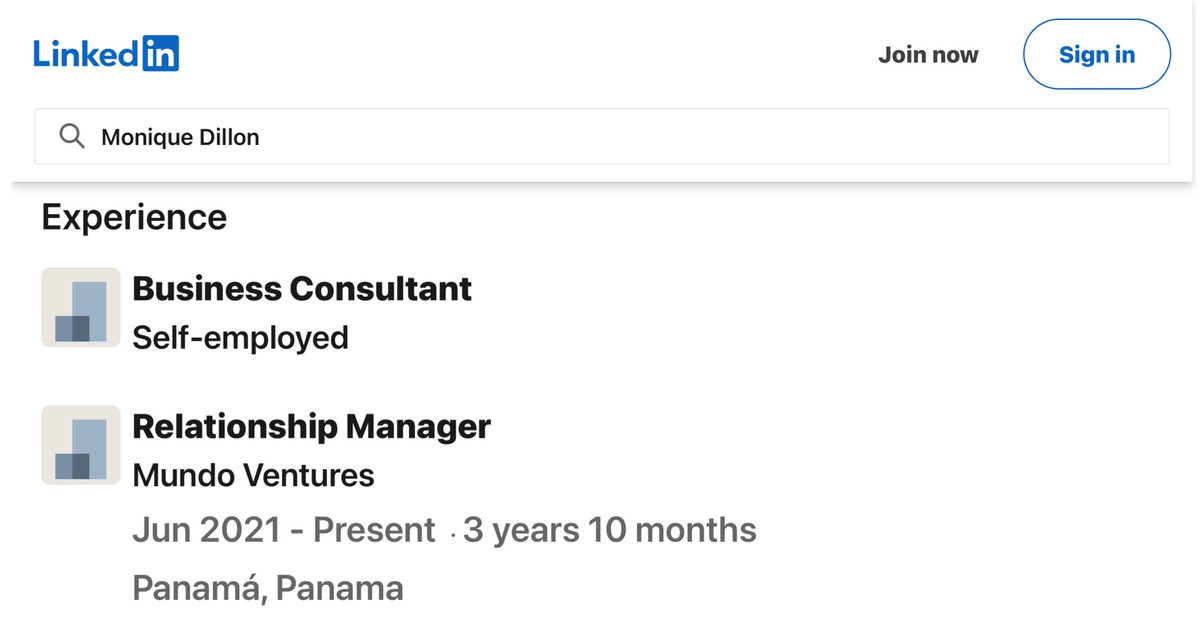Click the 'Jun 2021 - Present' date range
The image size is (1200, 625).
[x=283, y=530]
